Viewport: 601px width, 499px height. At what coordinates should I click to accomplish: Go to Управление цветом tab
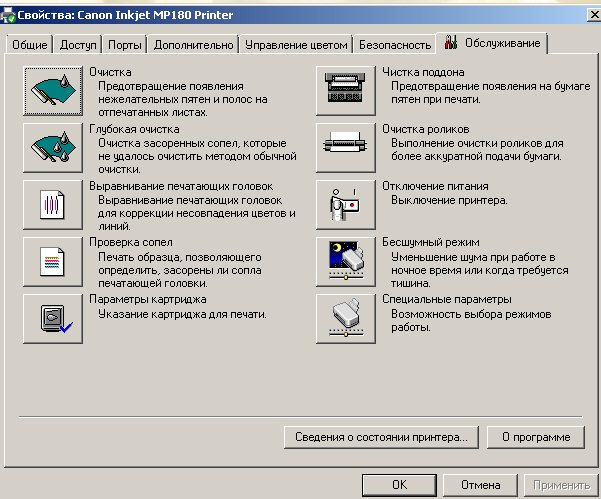pyautogui.click(x=297, y=45)
